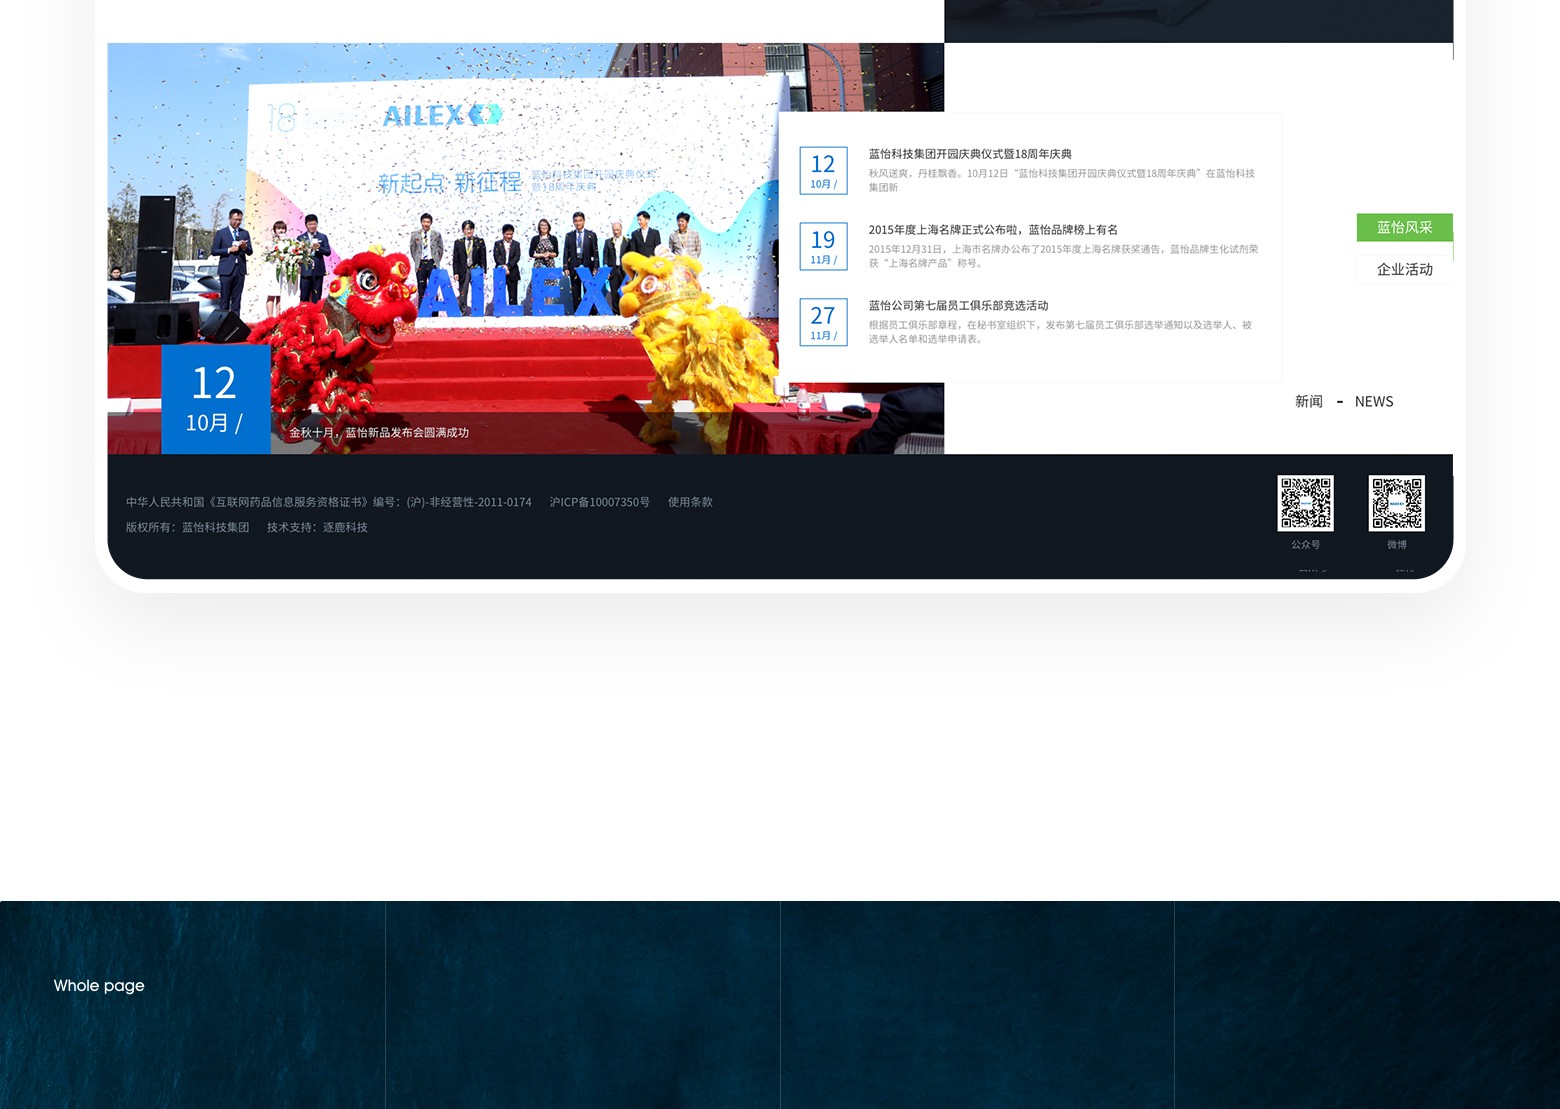This screenshot has height=1109, width=1560.
Task: Click the 公众号 QR code
Action: click(1305, 503)
